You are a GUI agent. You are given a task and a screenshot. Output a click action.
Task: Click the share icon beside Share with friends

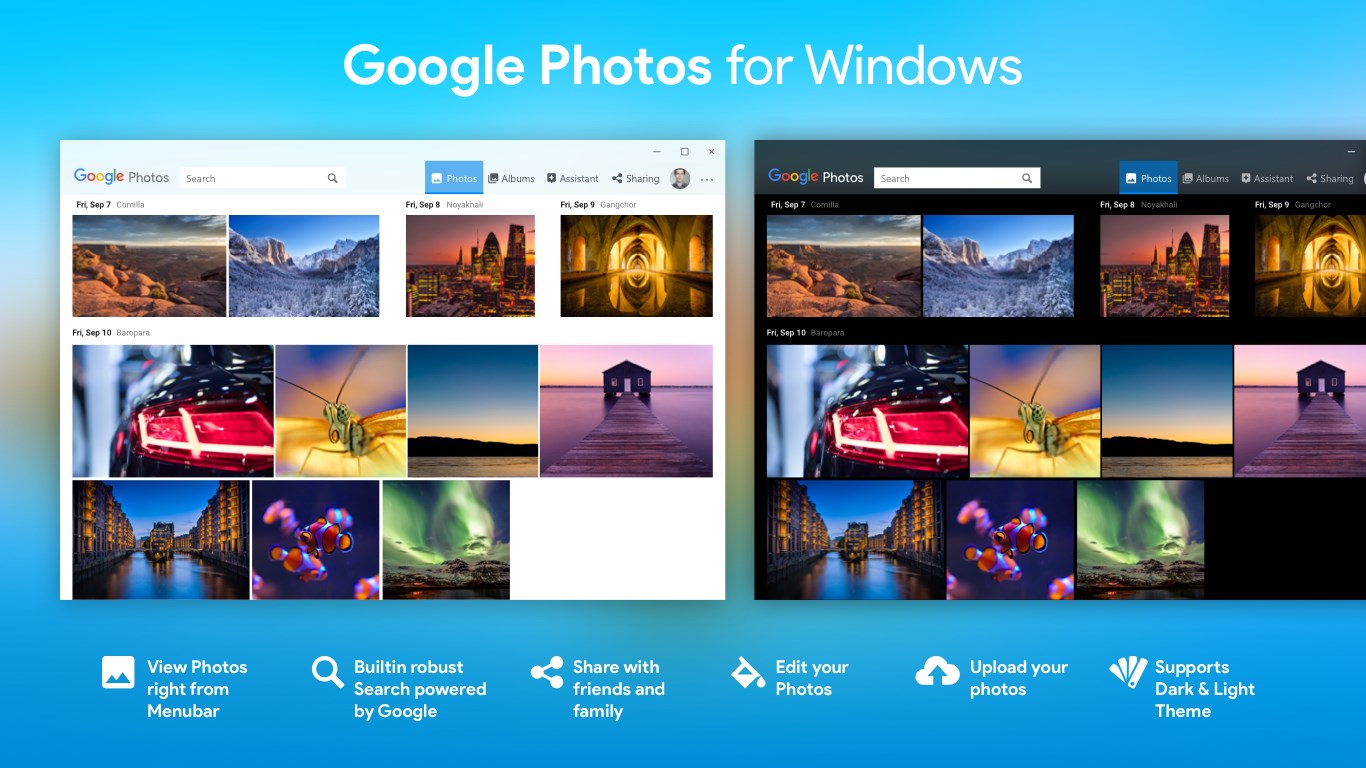click(x=547, y=672)
